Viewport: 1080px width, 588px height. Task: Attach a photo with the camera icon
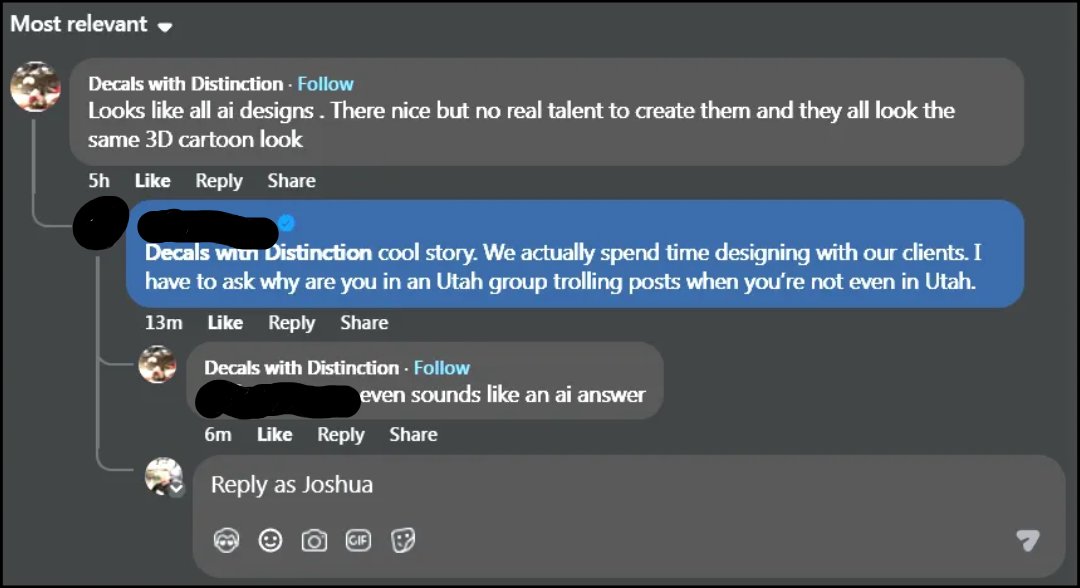pos(314,540)
